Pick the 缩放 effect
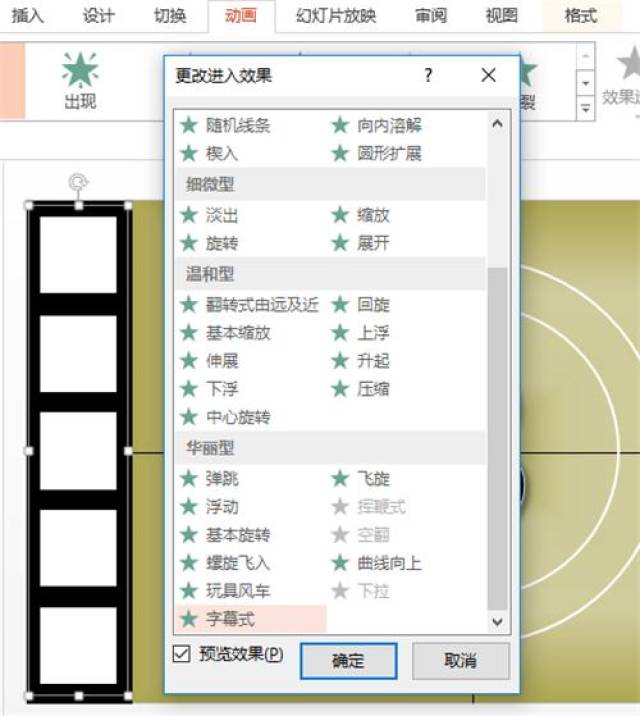 [x=361, y=215]
